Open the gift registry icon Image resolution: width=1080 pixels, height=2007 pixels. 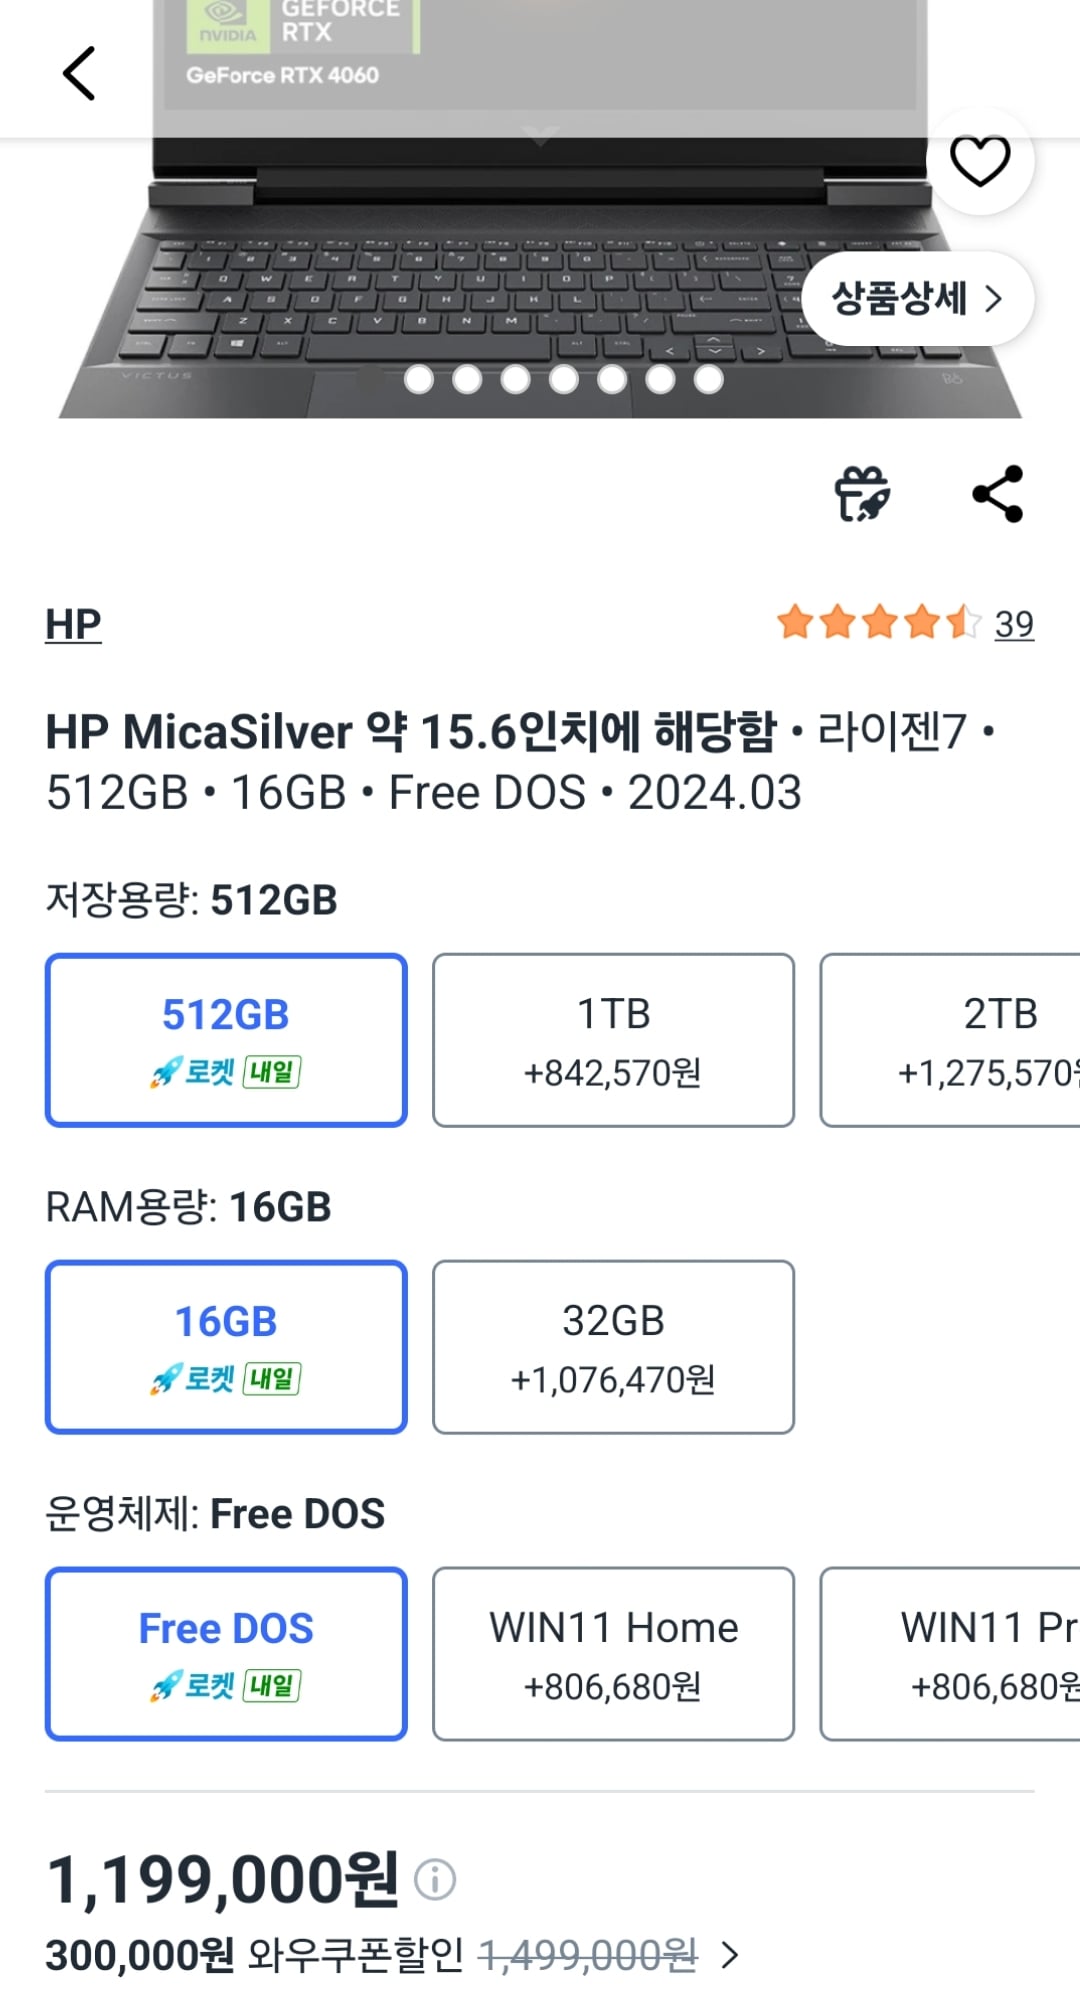862,494
